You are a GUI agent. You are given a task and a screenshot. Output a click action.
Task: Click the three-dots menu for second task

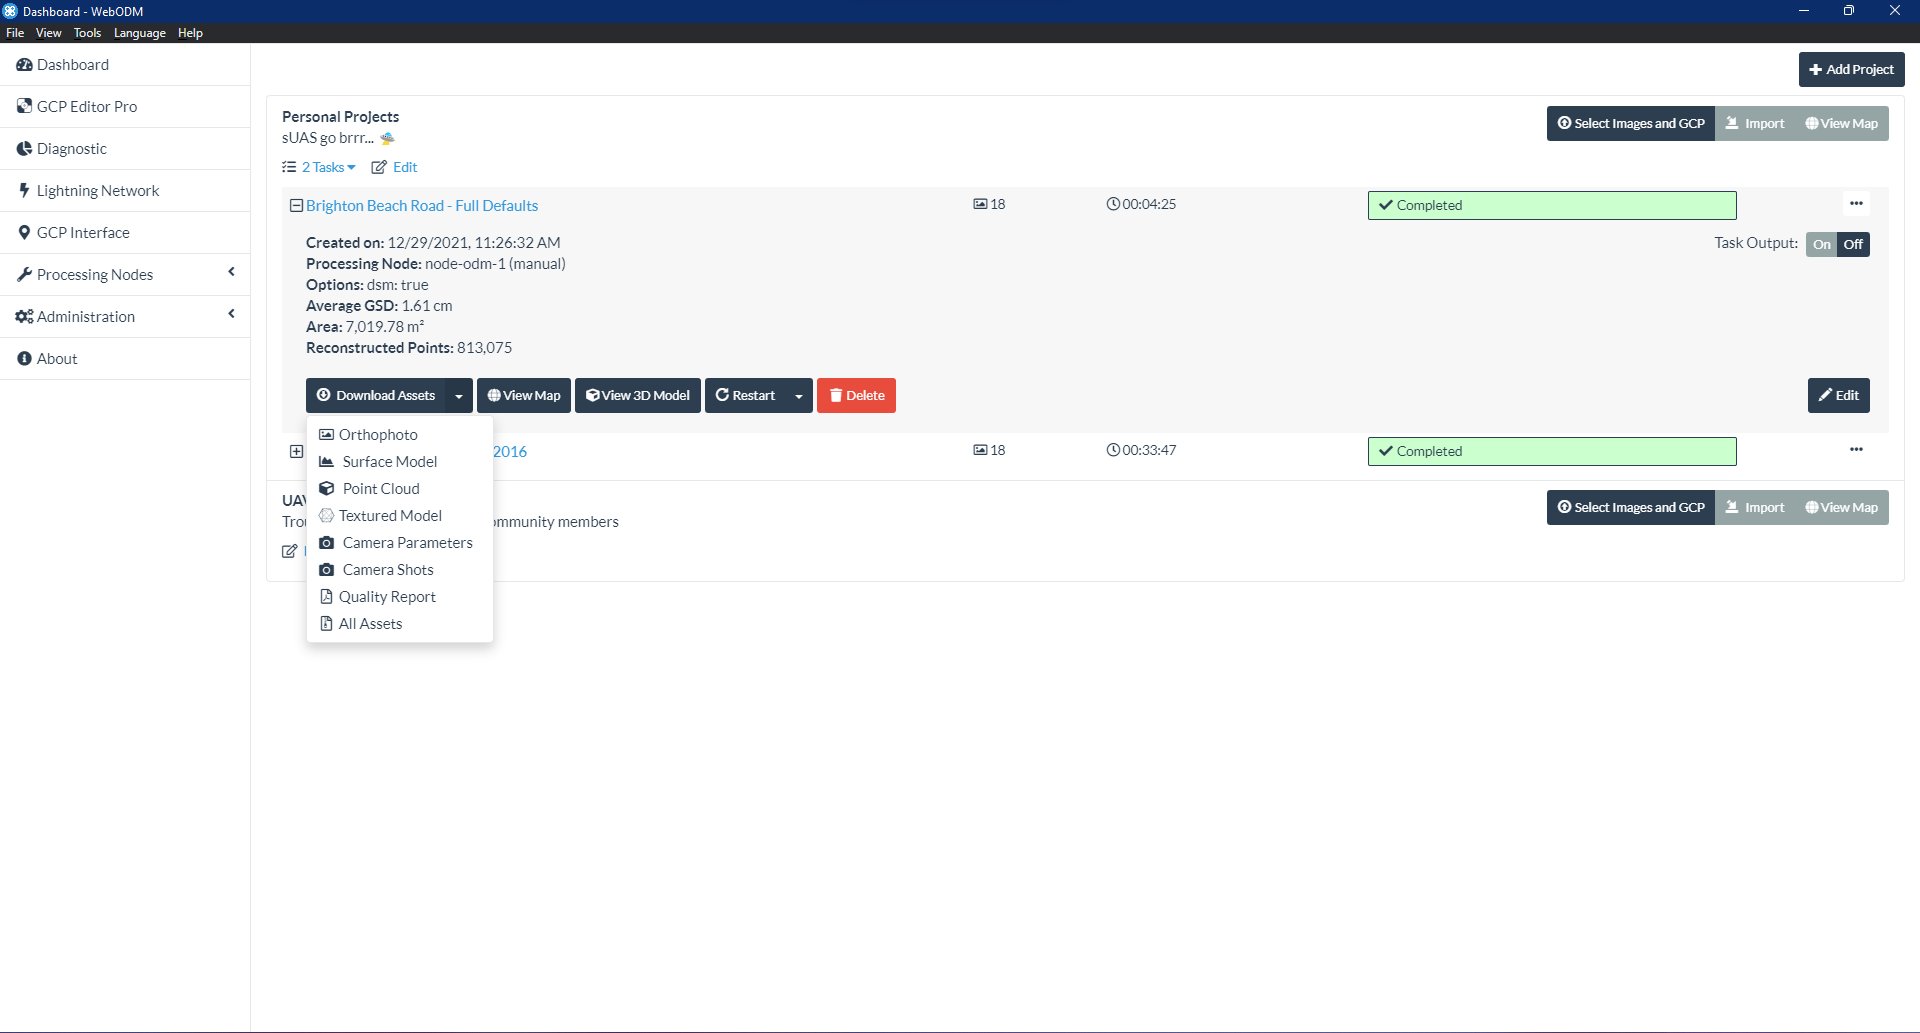pos(1856,450)
